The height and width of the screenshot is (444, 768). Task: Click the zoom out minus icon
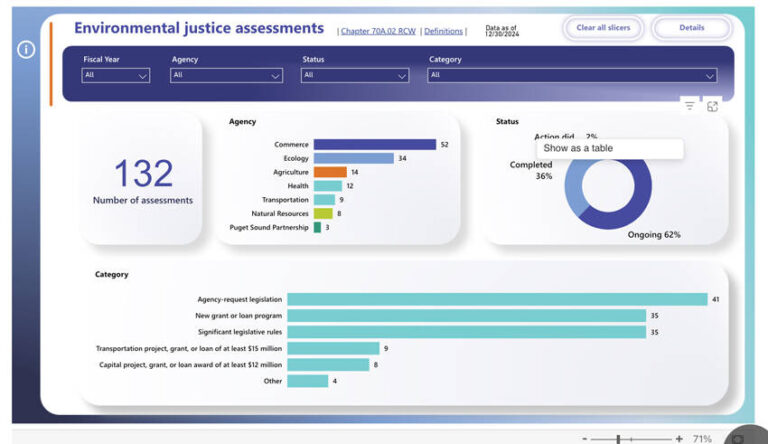click(585, 438)
